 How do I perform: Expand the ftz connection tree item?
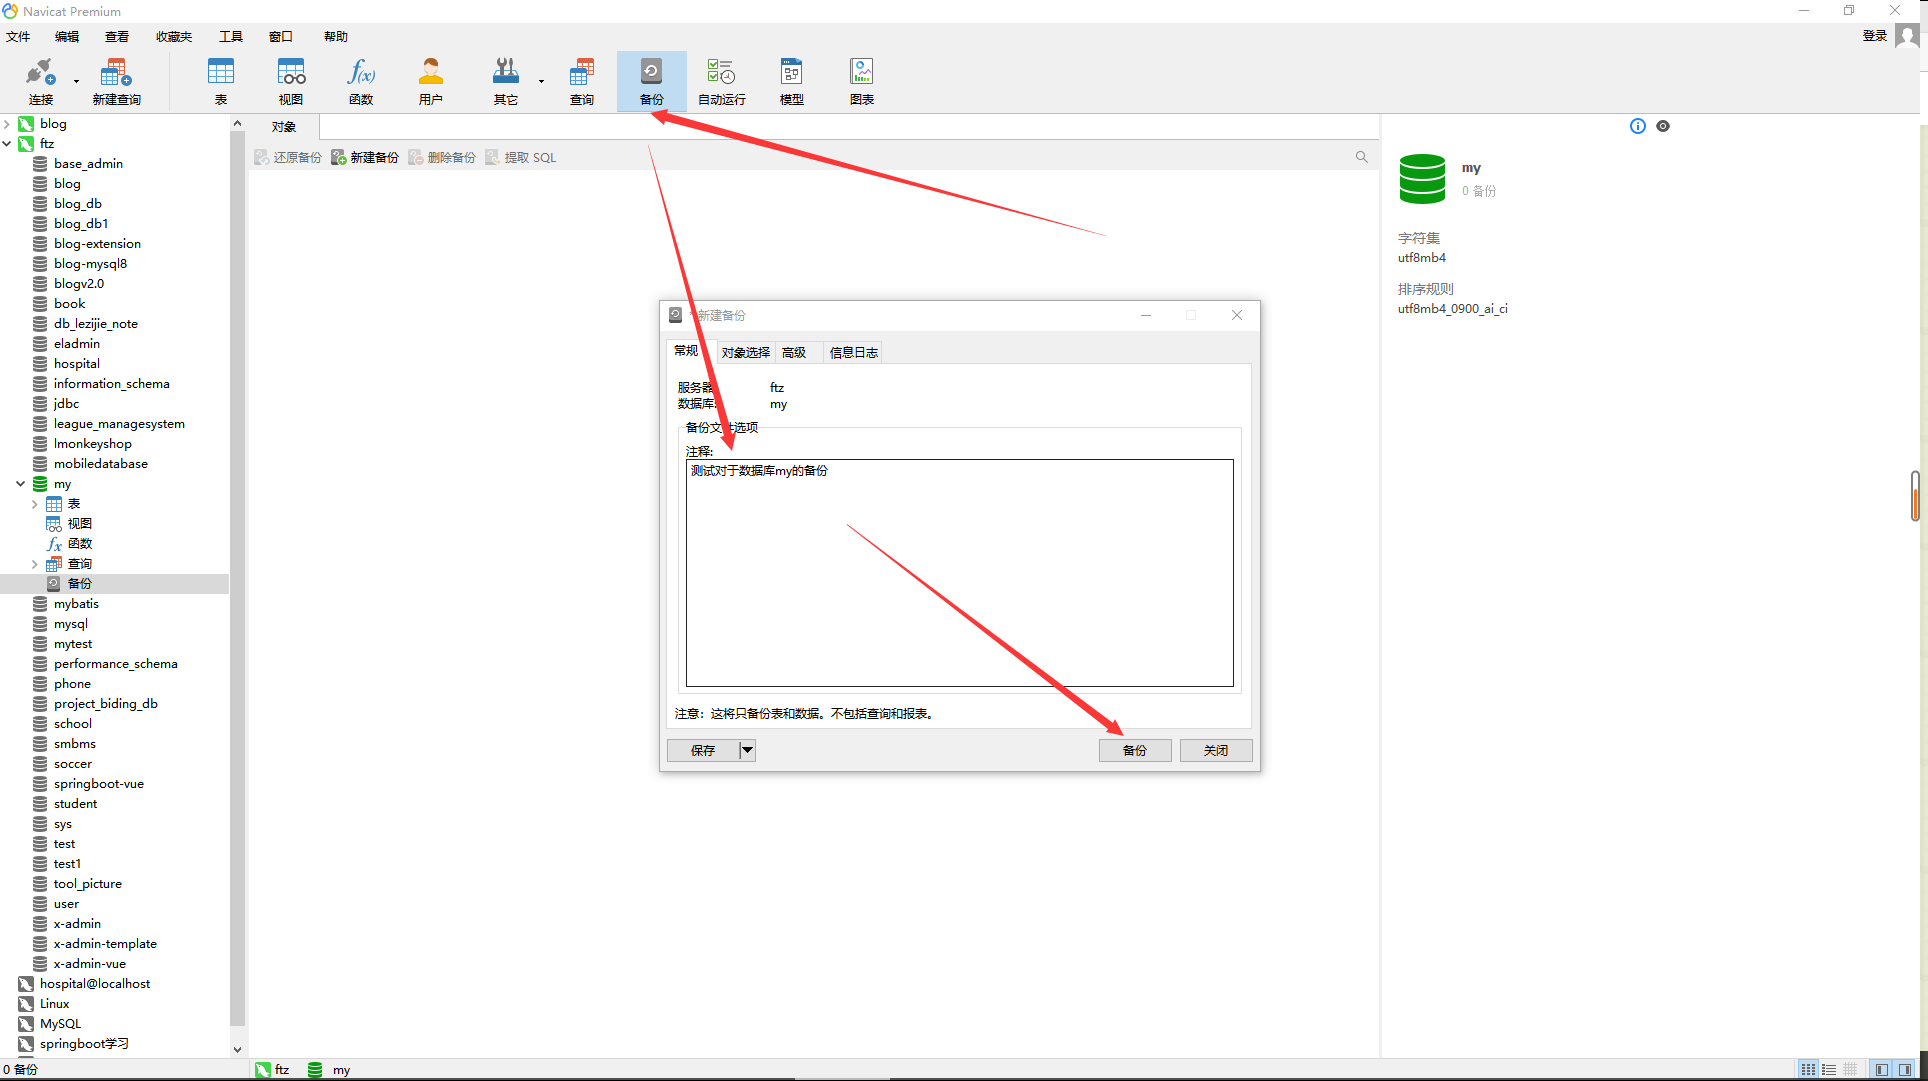[9, 143]
